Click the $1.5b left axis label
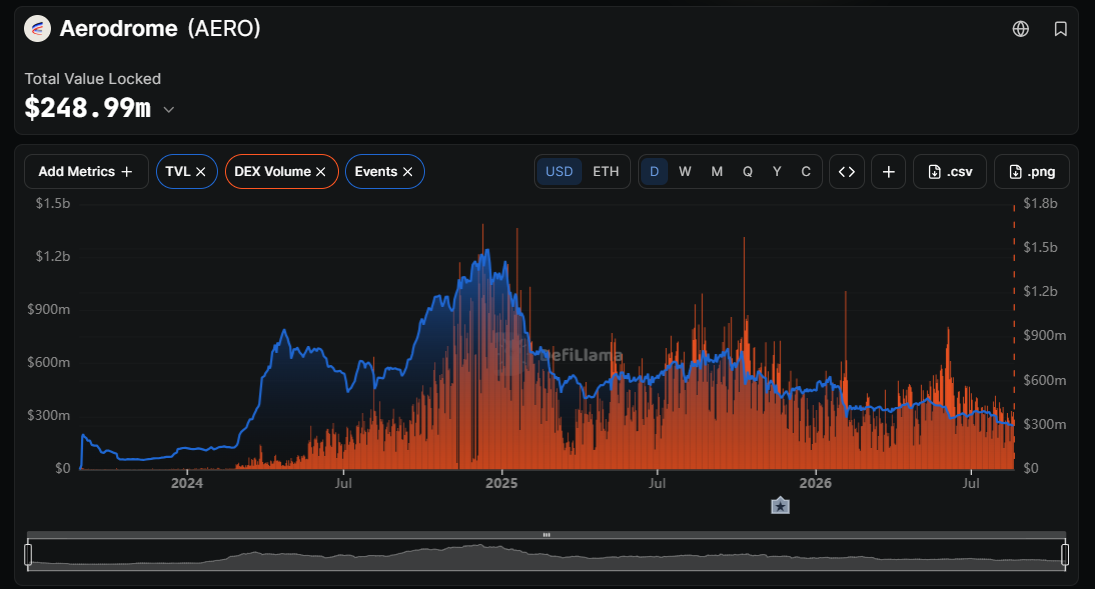The height and width of the screenshot is (589, 1095). (x=53, y=203)
